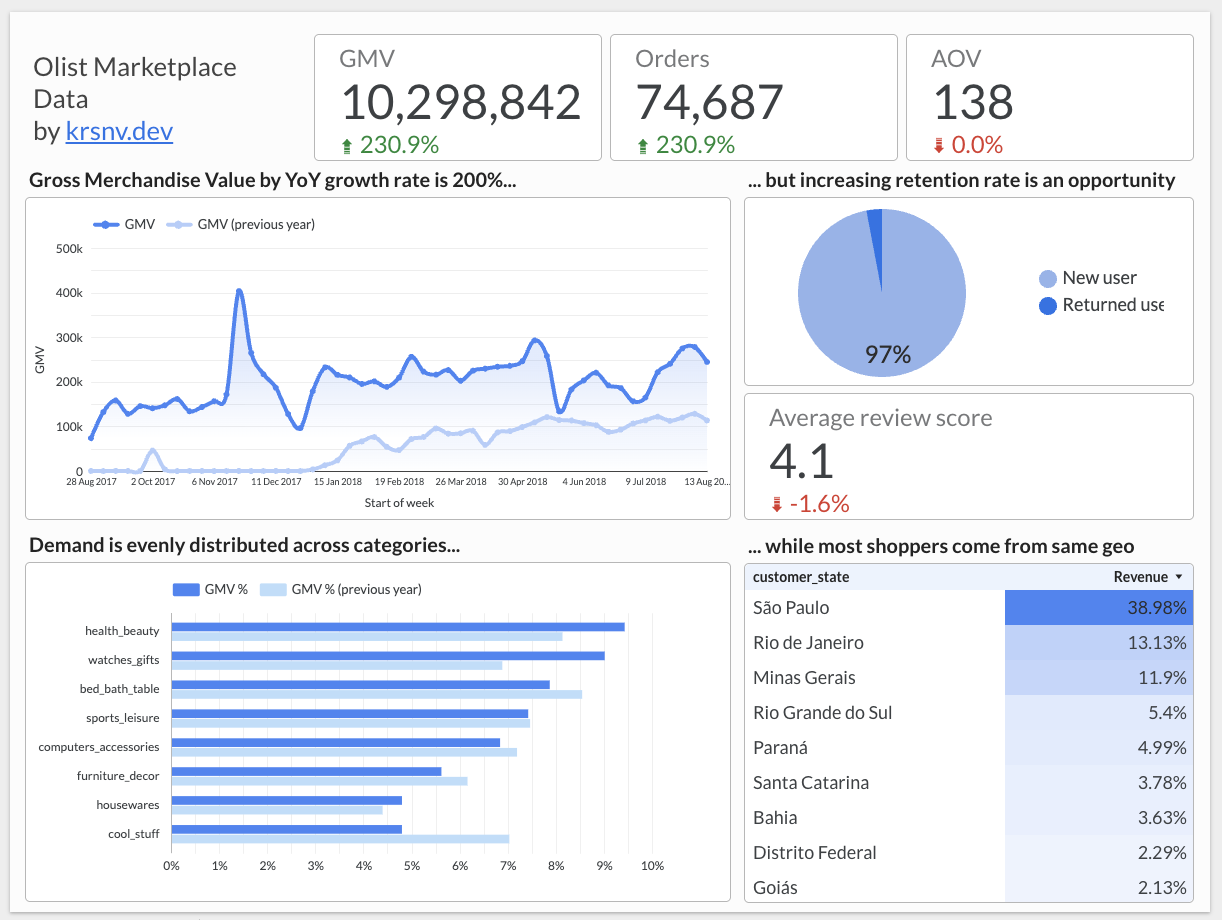This screenshot has height=920, width=1222.
Task: Click the New user legend dot
Action: pyautogui.click(x=1049, y=278)
